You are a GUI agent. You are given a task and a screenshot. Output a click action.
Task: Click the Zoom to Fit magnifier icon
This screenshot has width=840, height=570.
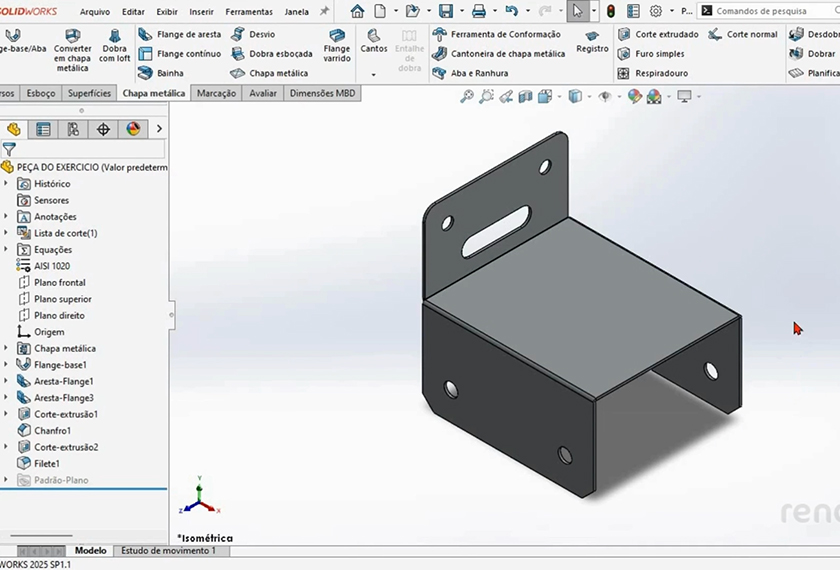coord(466,97)
